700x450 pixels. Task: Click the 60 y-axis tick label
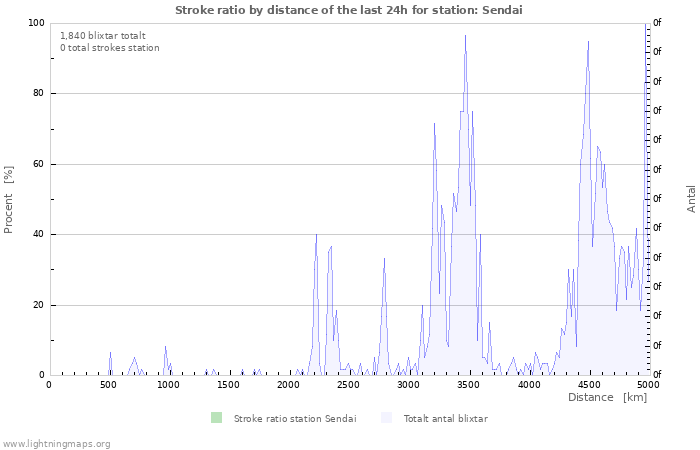39,164
